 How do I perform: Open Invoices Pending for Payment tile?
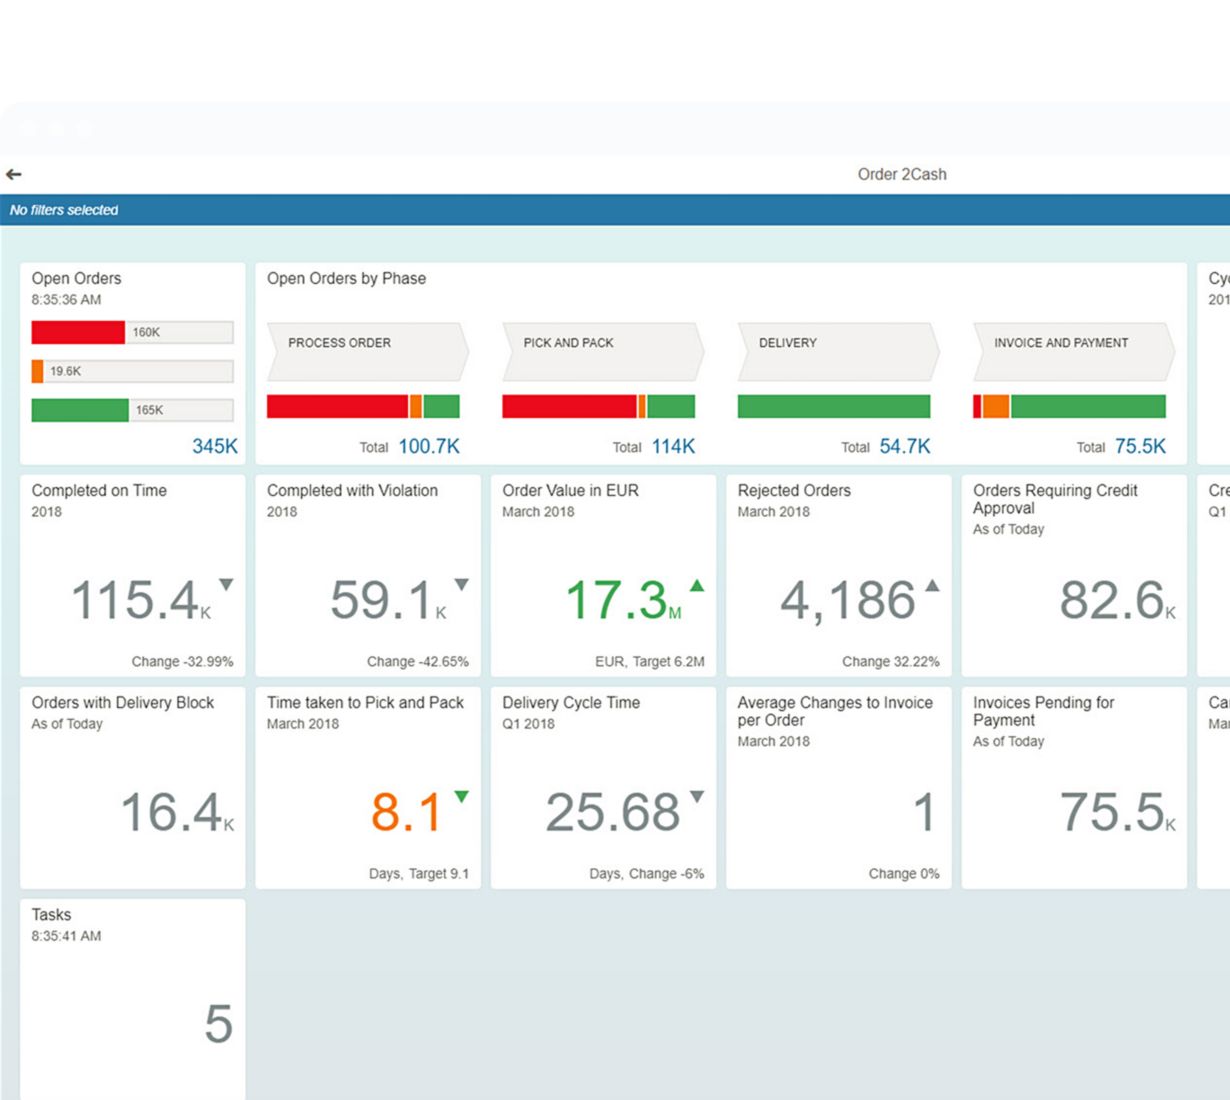1073,787
